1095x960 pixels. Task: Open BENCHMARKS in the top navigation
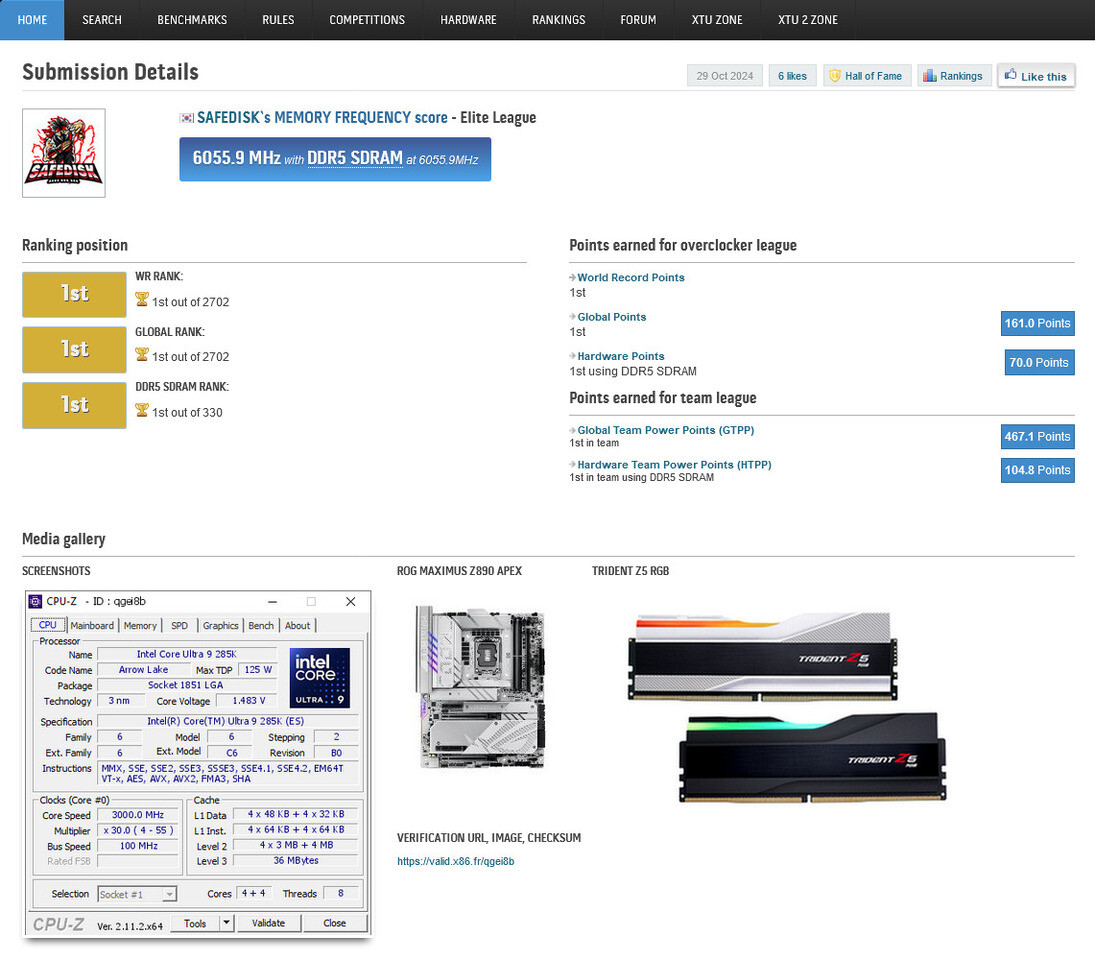tap(192, 19)
